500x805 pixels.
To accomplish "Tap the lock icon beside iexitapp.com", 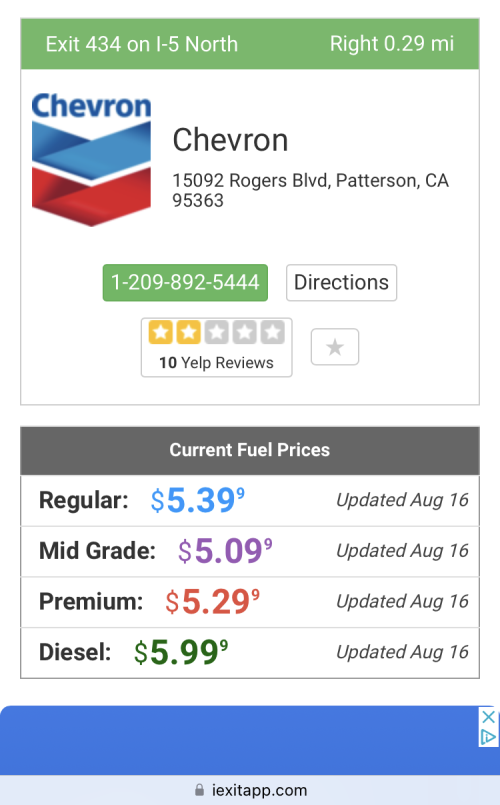I will (199, 790).
